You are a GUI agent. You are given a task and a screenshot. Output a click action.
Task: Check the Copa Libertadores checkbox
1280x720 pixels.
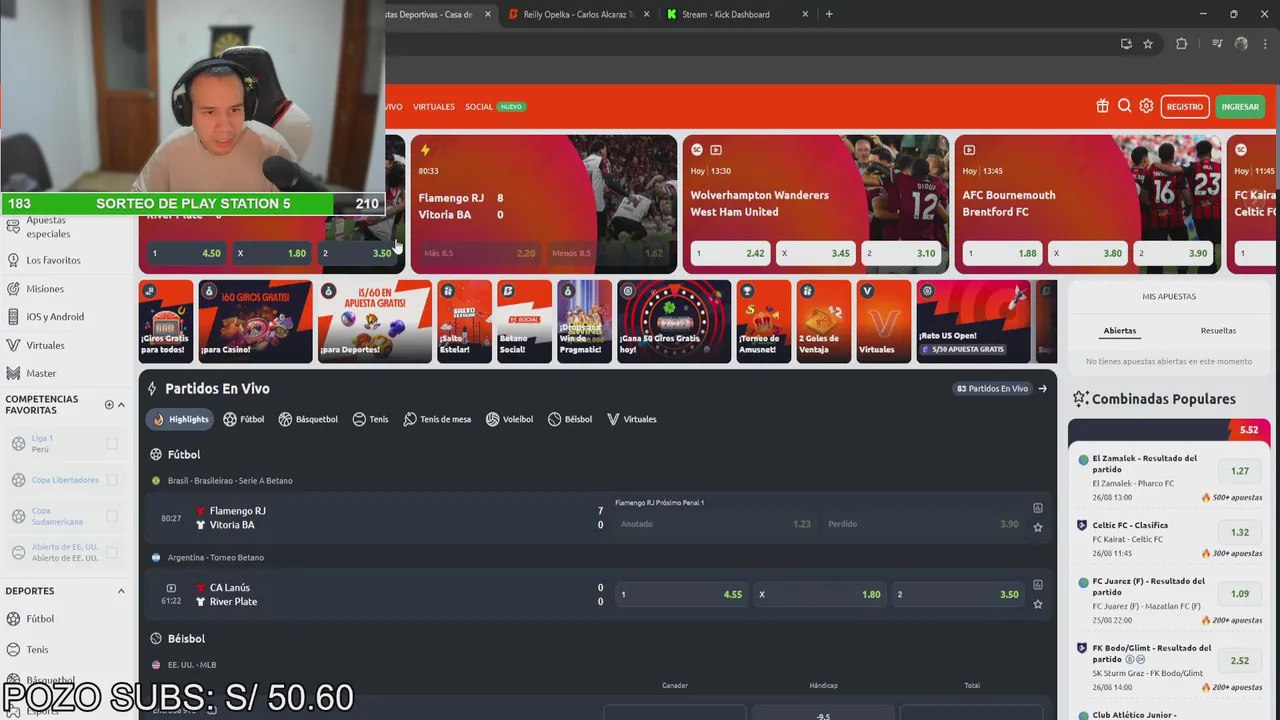[x=112, y=480]
